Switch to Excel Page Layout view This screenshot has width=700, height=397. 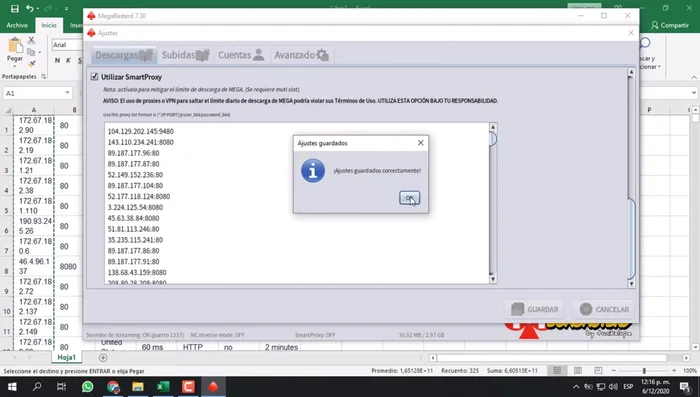[578, 371]
